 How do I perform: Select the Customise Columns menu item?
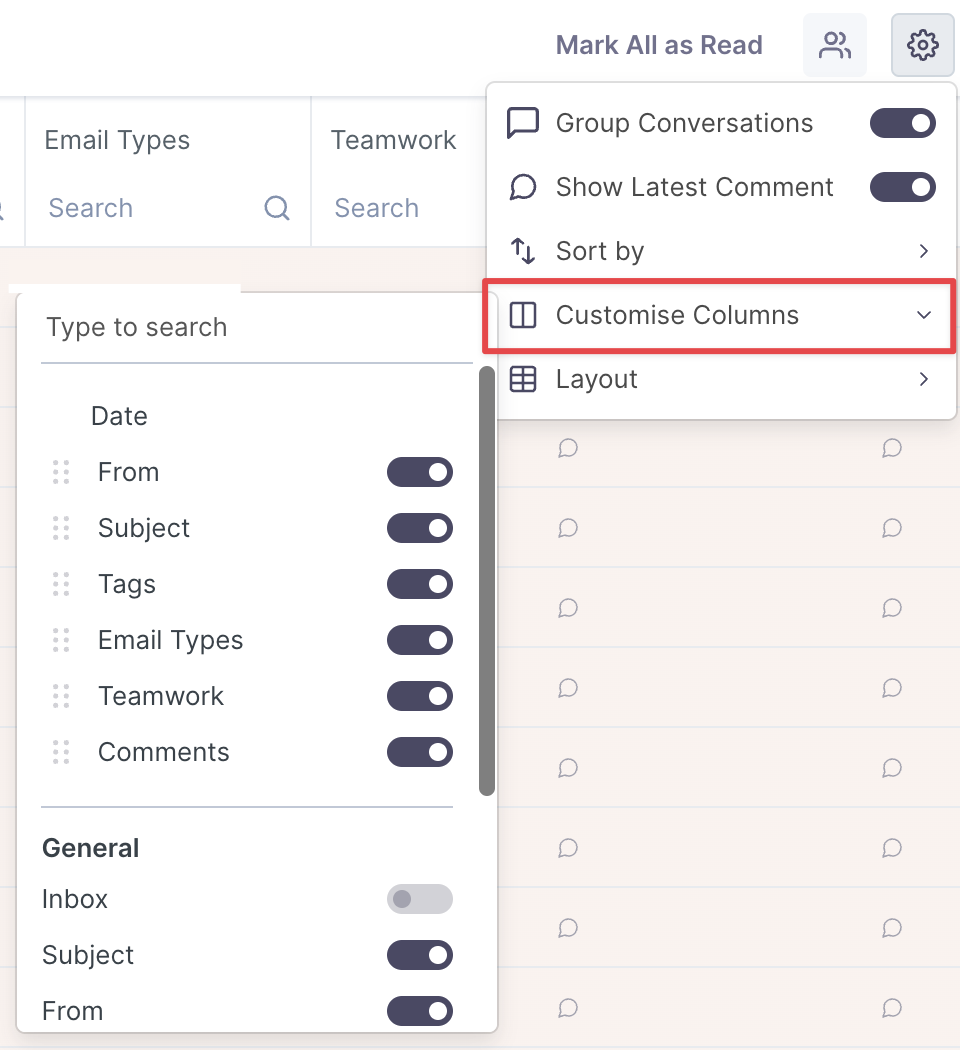point(677,315)
